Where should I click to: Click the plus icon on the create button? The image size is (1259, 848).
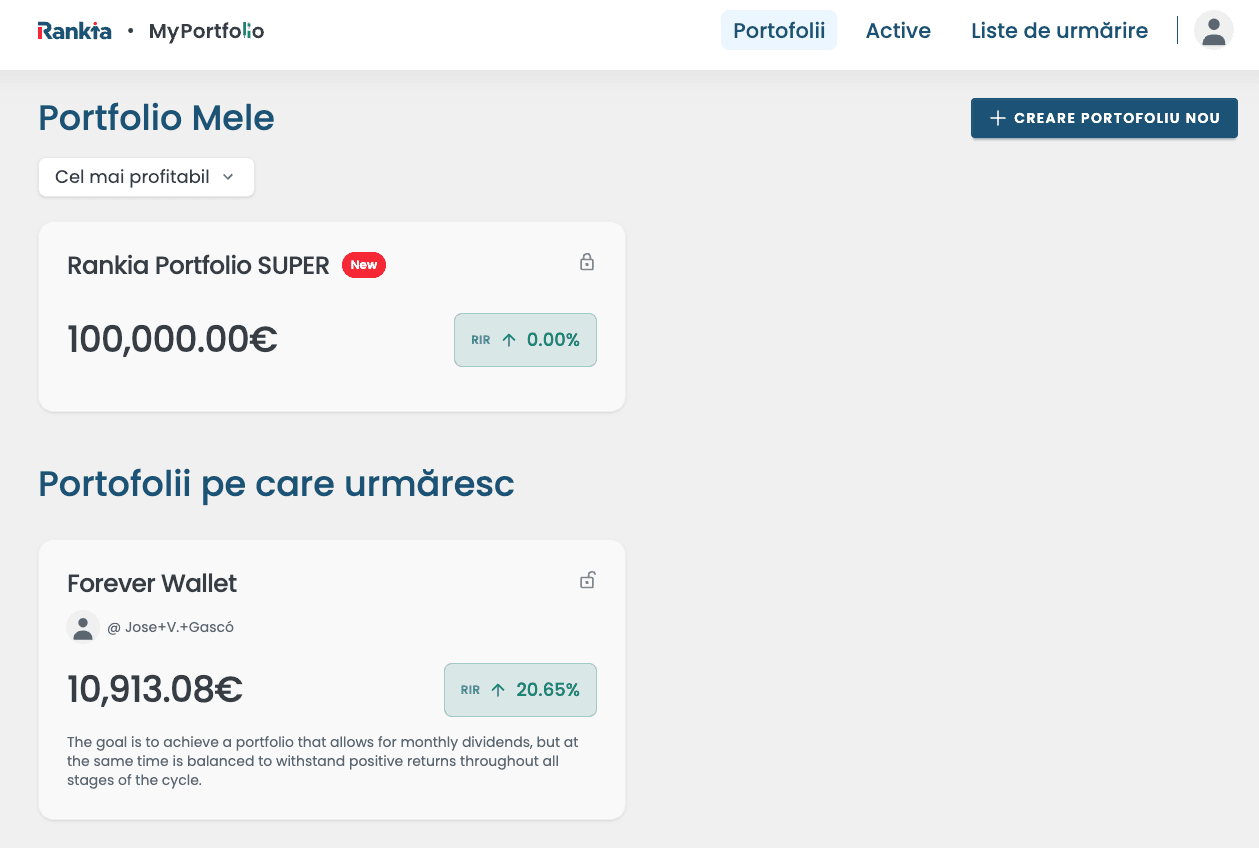(x=997, y=118)
